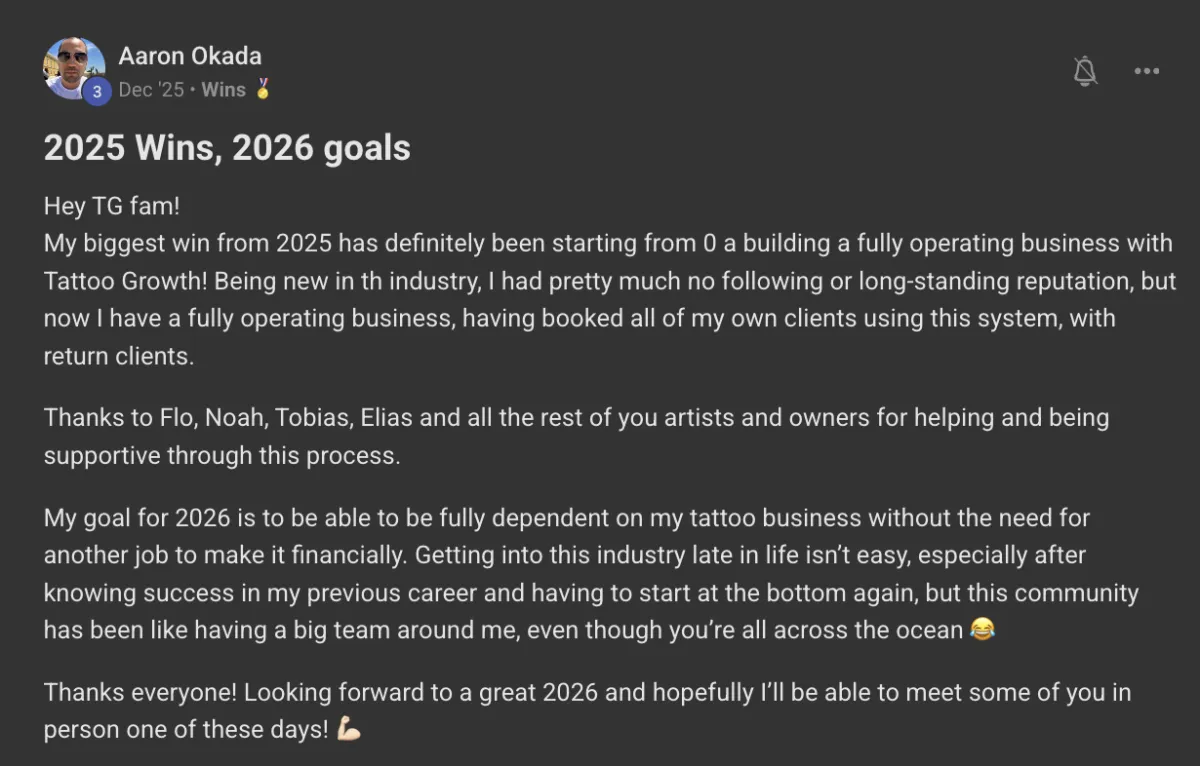
Task: Click the phrase 'return clients.' in first paragraph
Action: pyautogui.click(x=118, y=356)
